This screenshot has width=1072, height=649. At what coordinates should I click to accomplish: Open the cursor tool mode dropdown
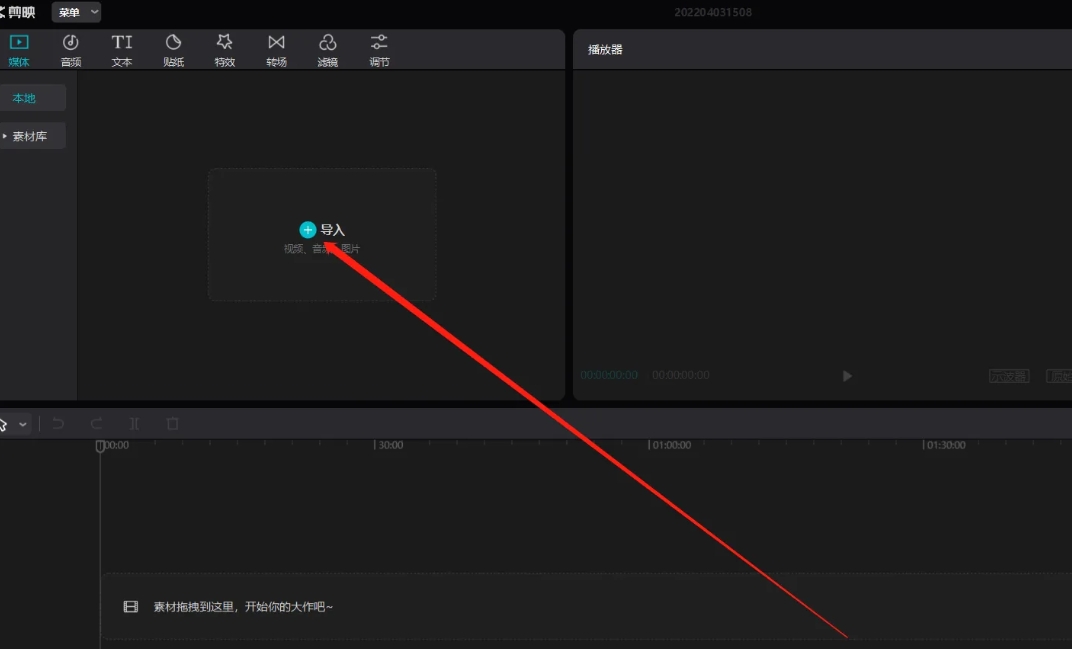point(23,424)
